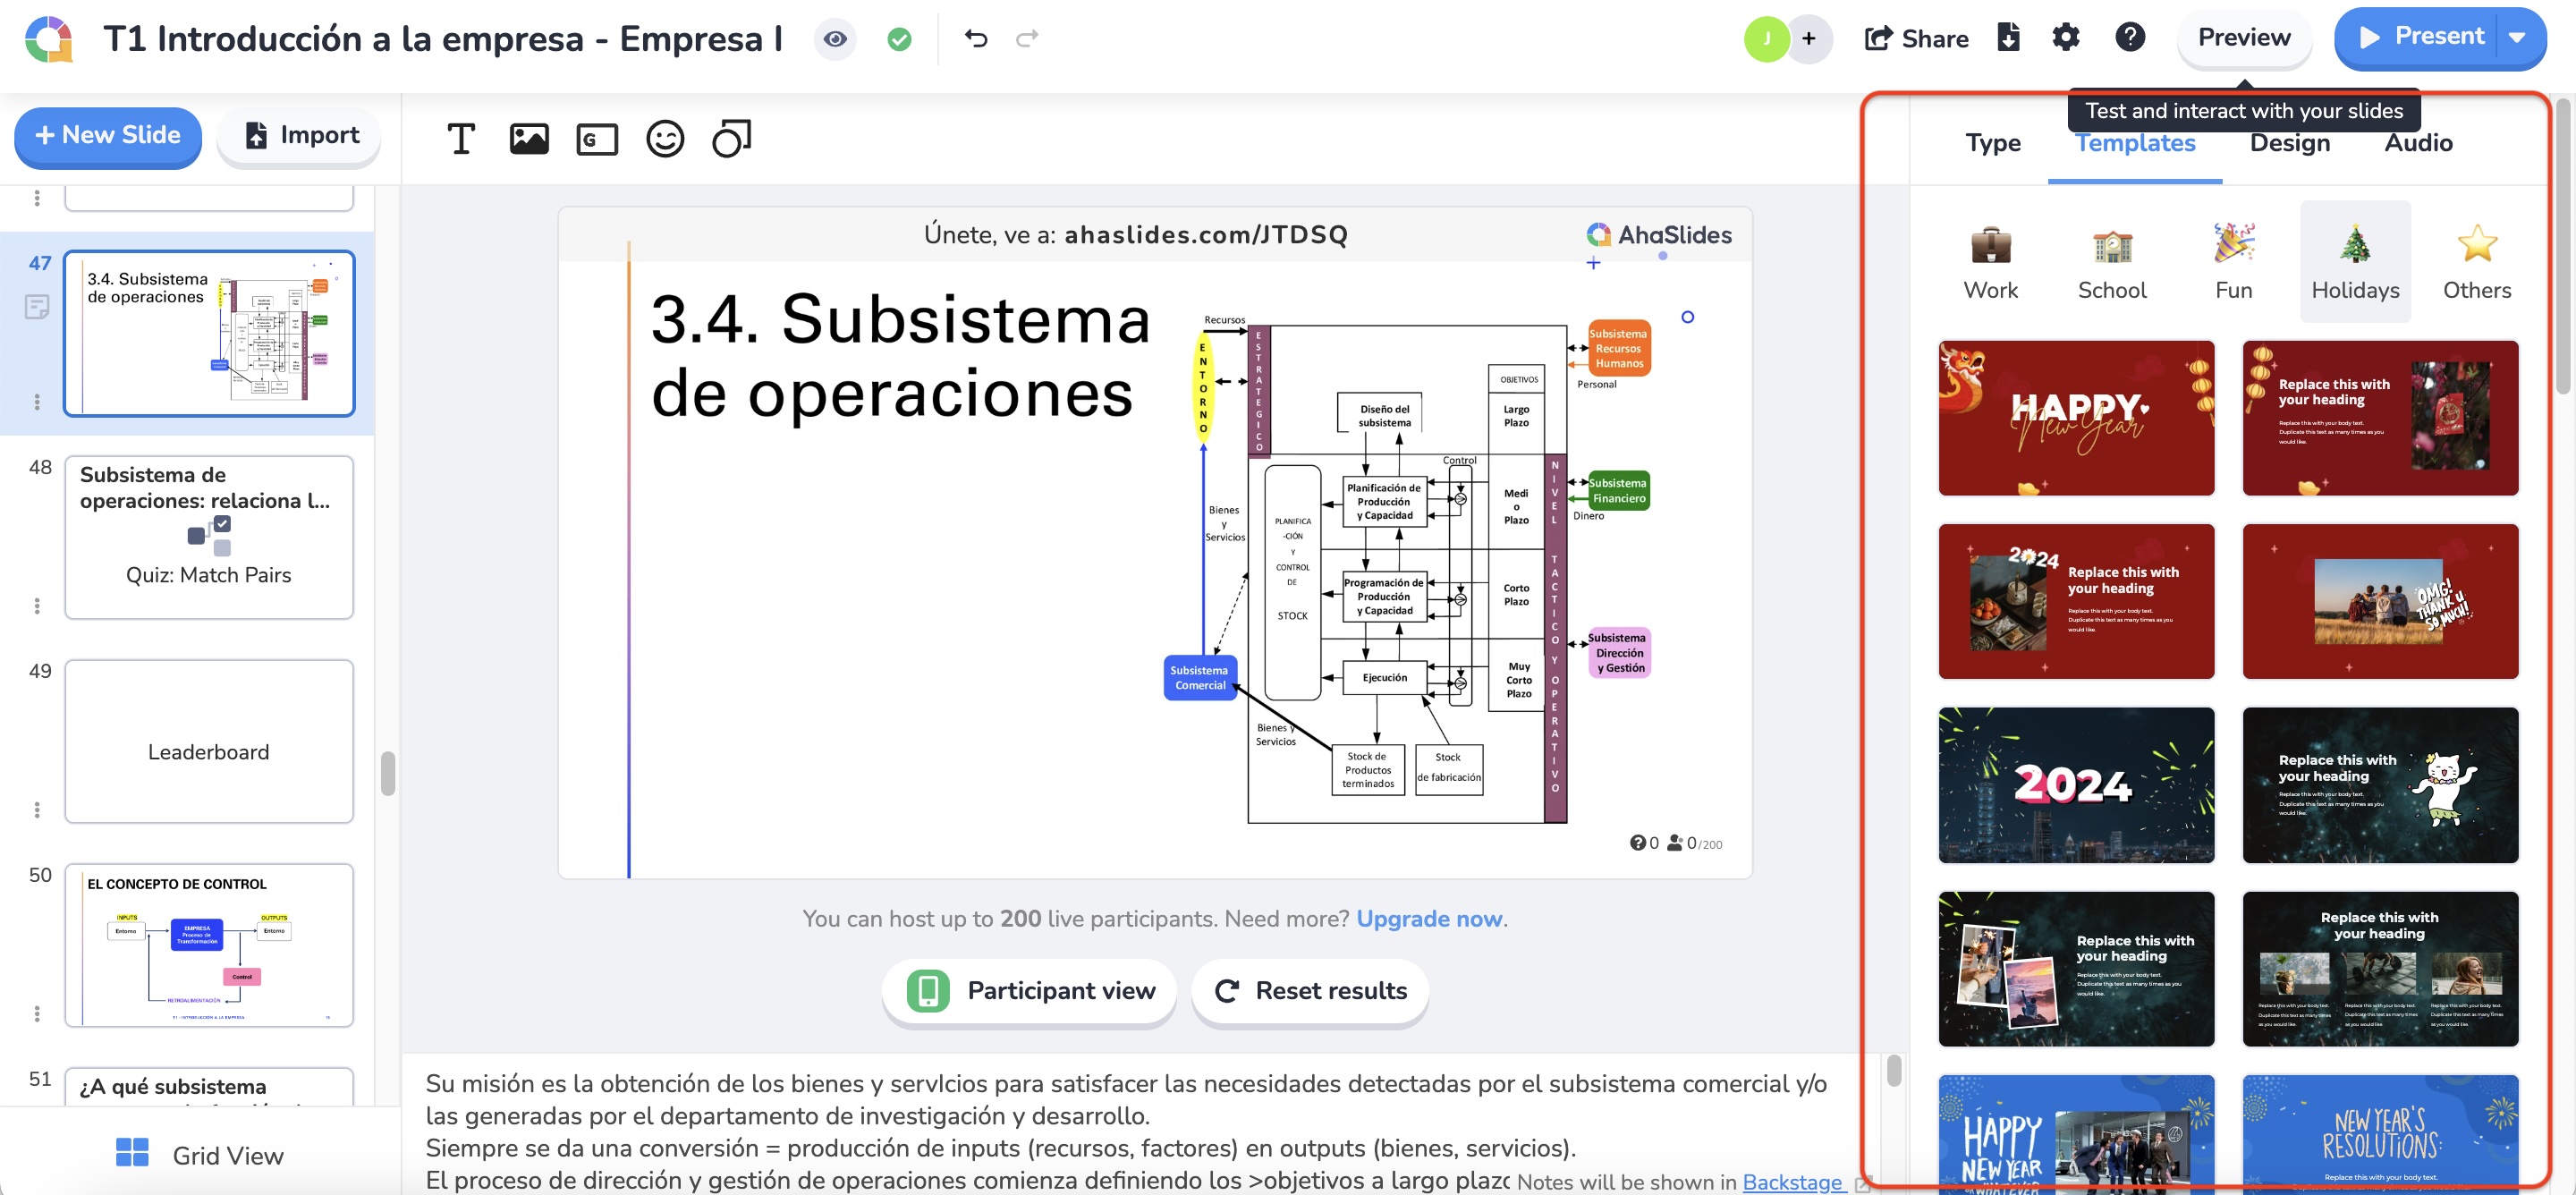Click the Participant view button
Screen dimensions: 2576x1195
point(1029,990)
